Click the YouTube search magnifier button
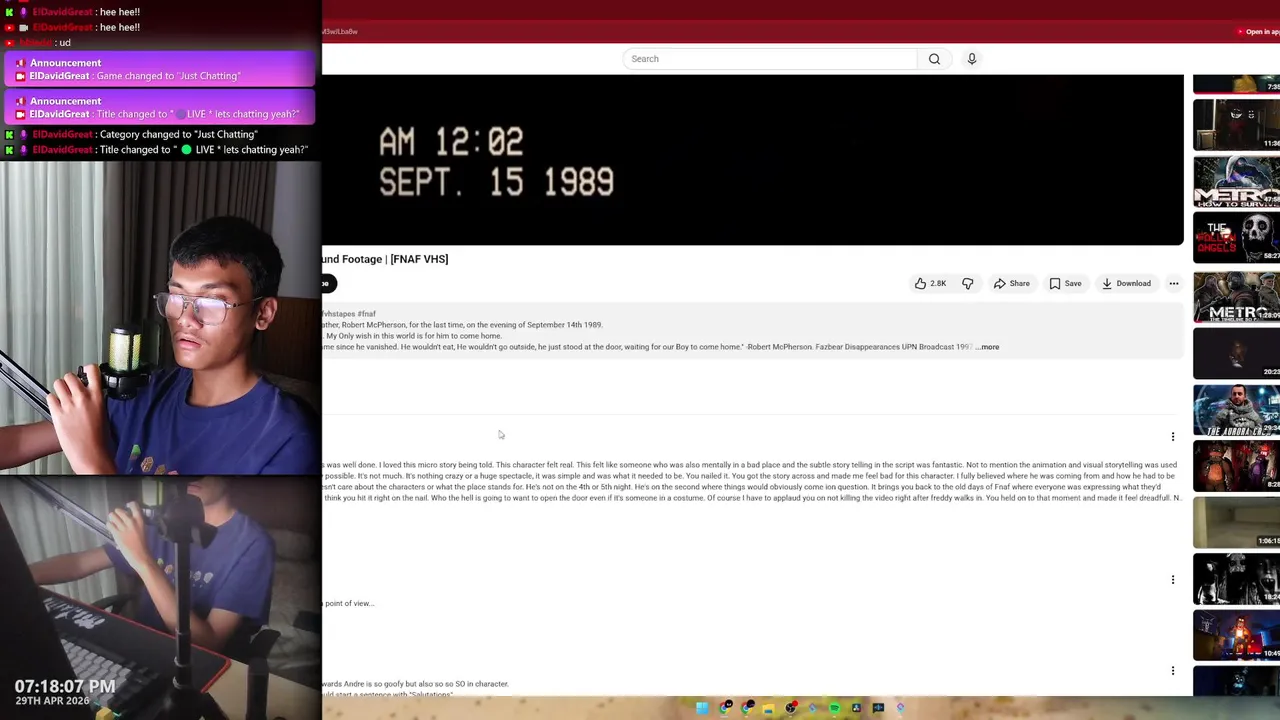 click(934, 59)
